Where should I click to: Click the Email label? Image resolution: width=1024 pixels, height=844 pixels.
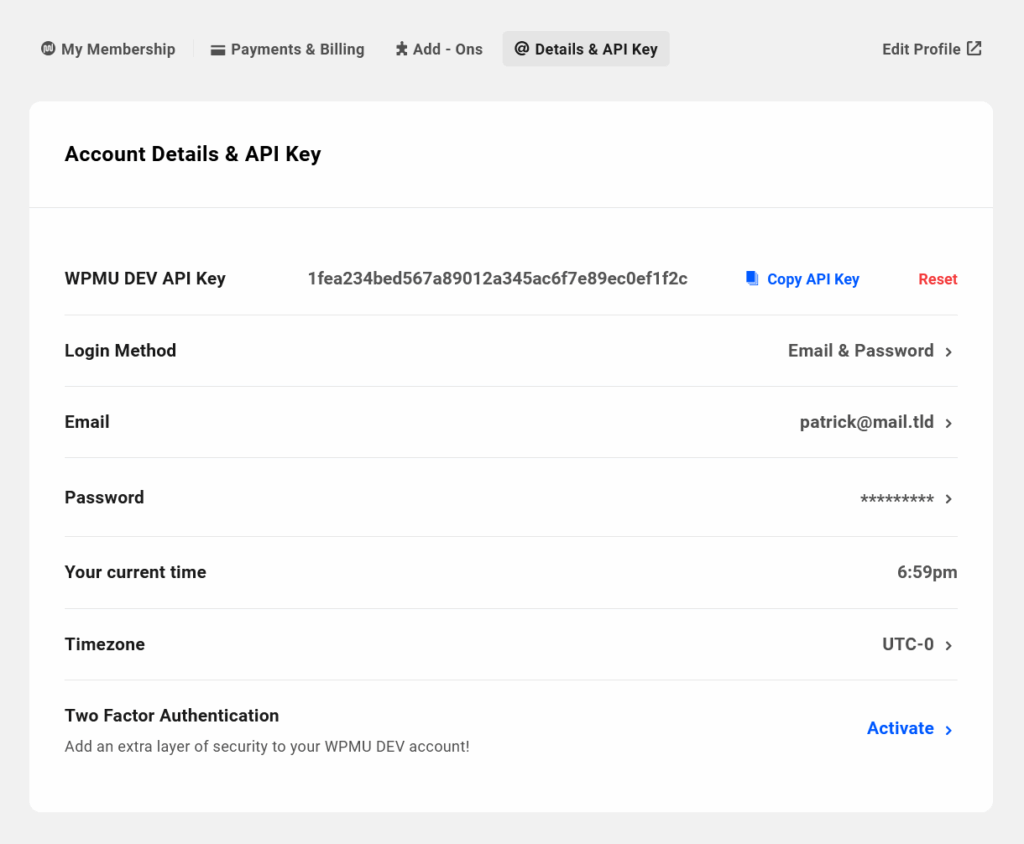87,422
